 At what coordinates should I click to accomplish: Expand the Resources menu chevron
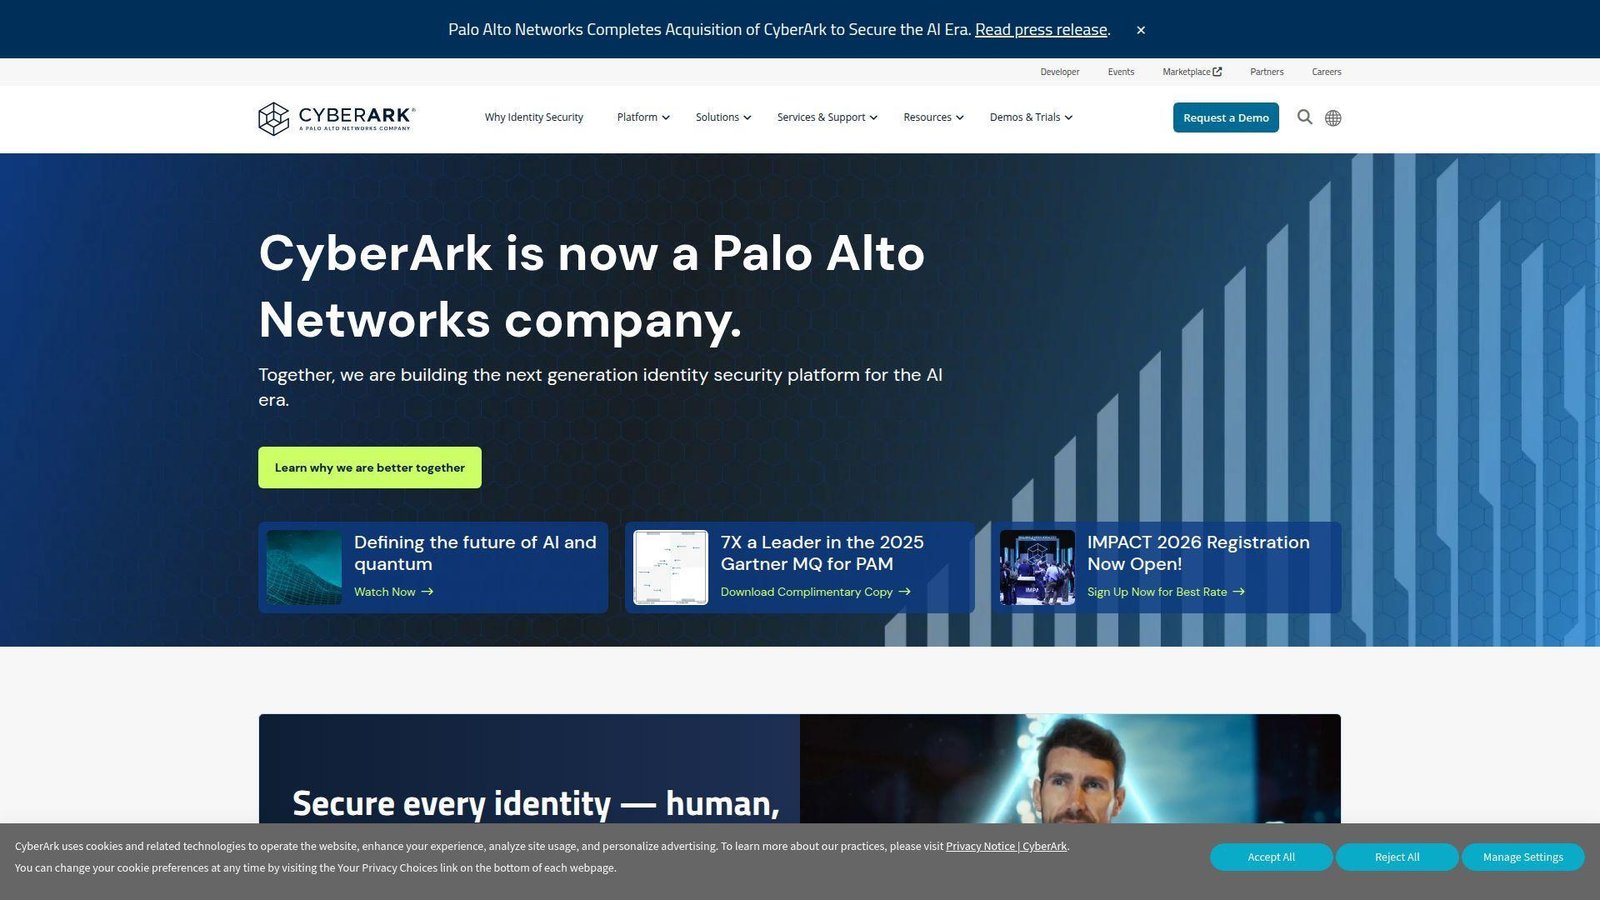[x=960, y=118]
